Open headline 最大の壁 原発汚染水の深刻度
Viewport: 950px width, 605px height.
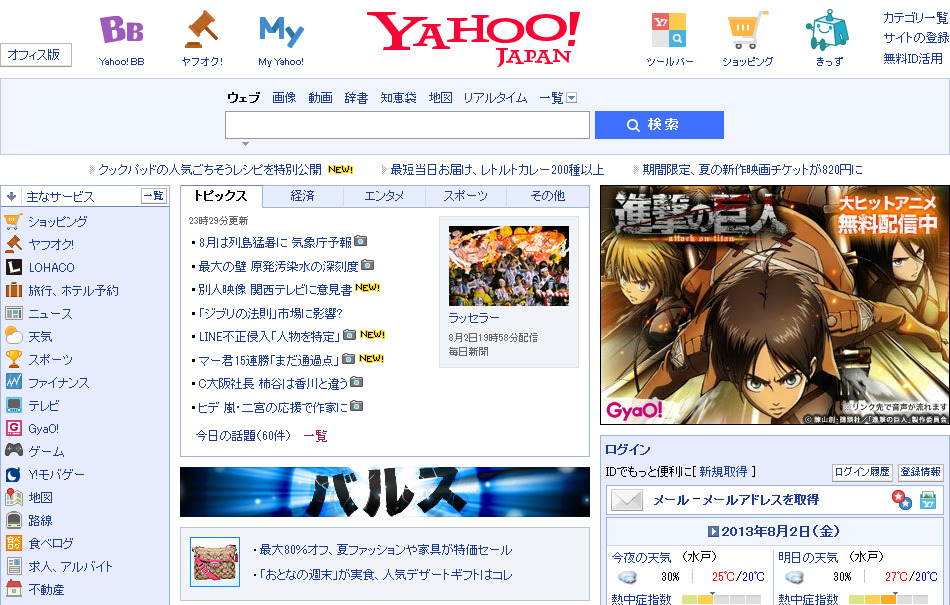click(x=278, y=266)
